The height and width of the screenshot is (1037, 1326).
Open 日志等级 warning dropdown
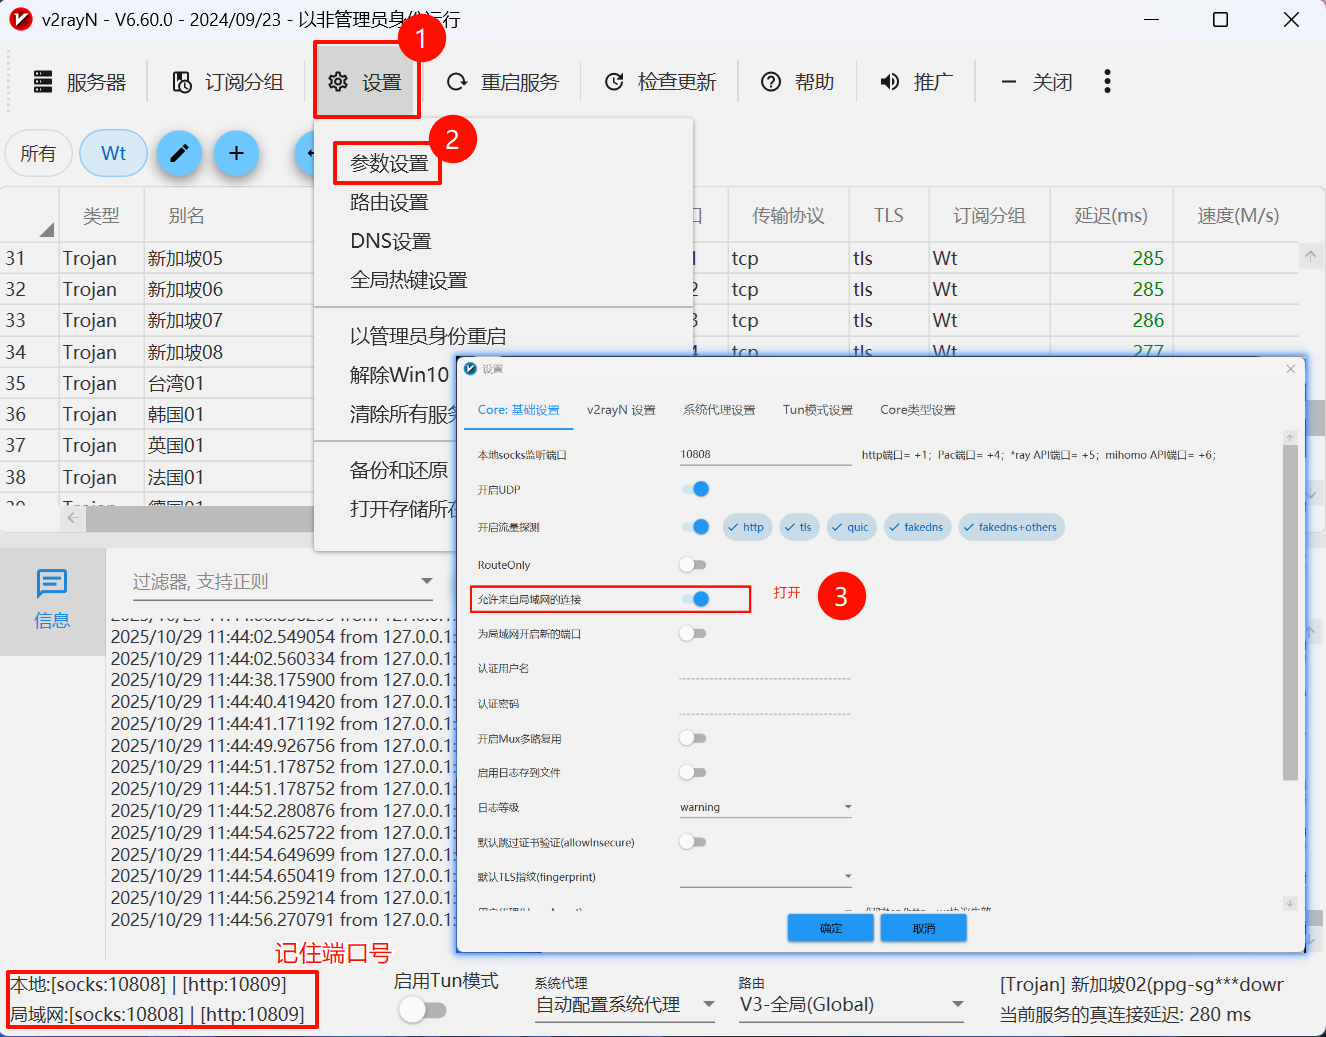[766, 807]
